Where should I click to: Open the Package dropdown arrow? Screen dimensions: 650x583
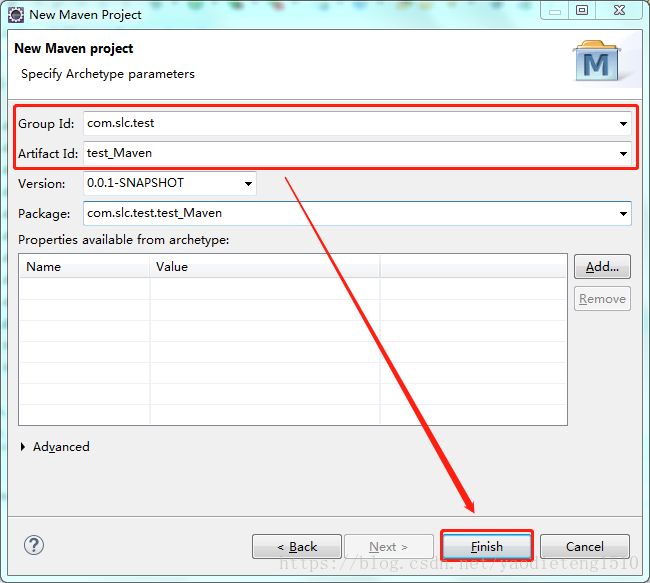(x=623, y=214)
